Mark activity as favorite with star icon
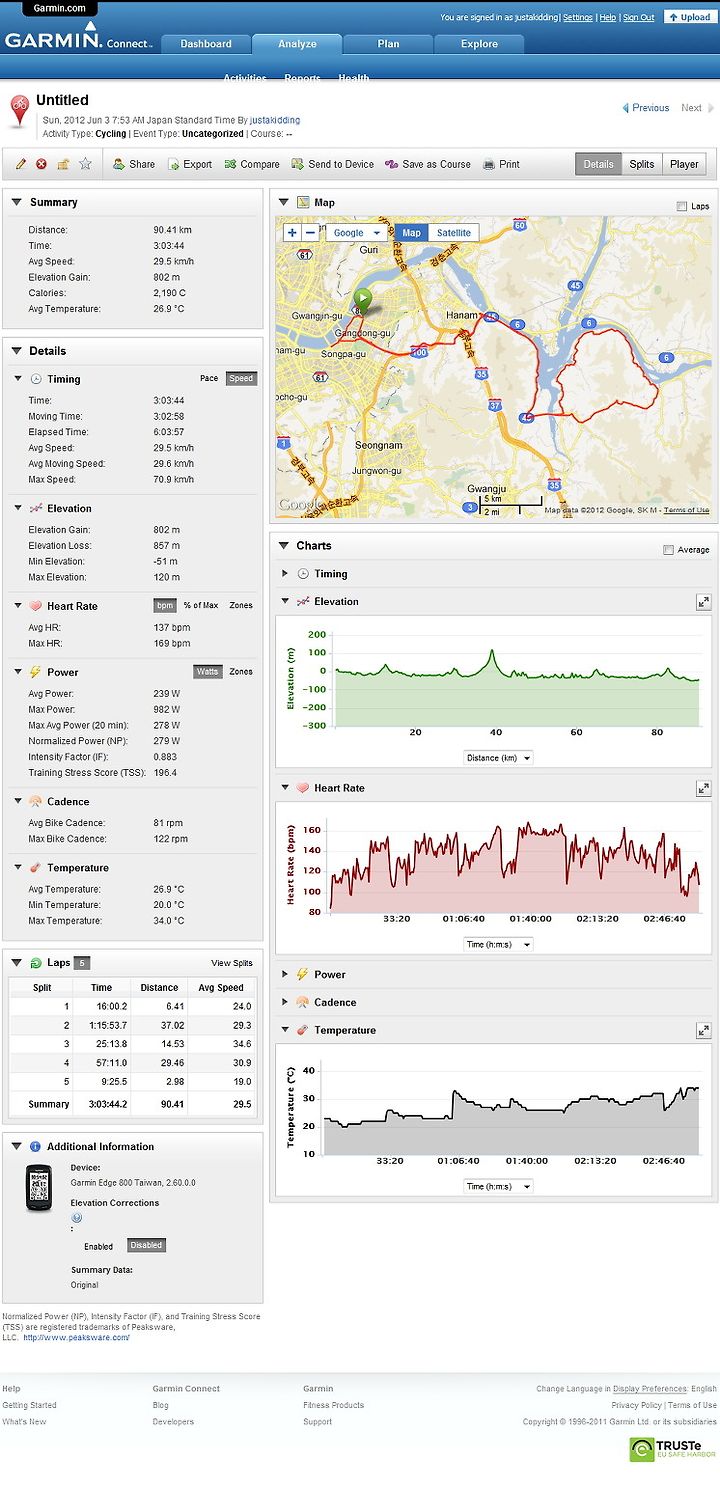Image resolution: width=720 pixels, height=1487 pixels. click(x=85, y=164)
